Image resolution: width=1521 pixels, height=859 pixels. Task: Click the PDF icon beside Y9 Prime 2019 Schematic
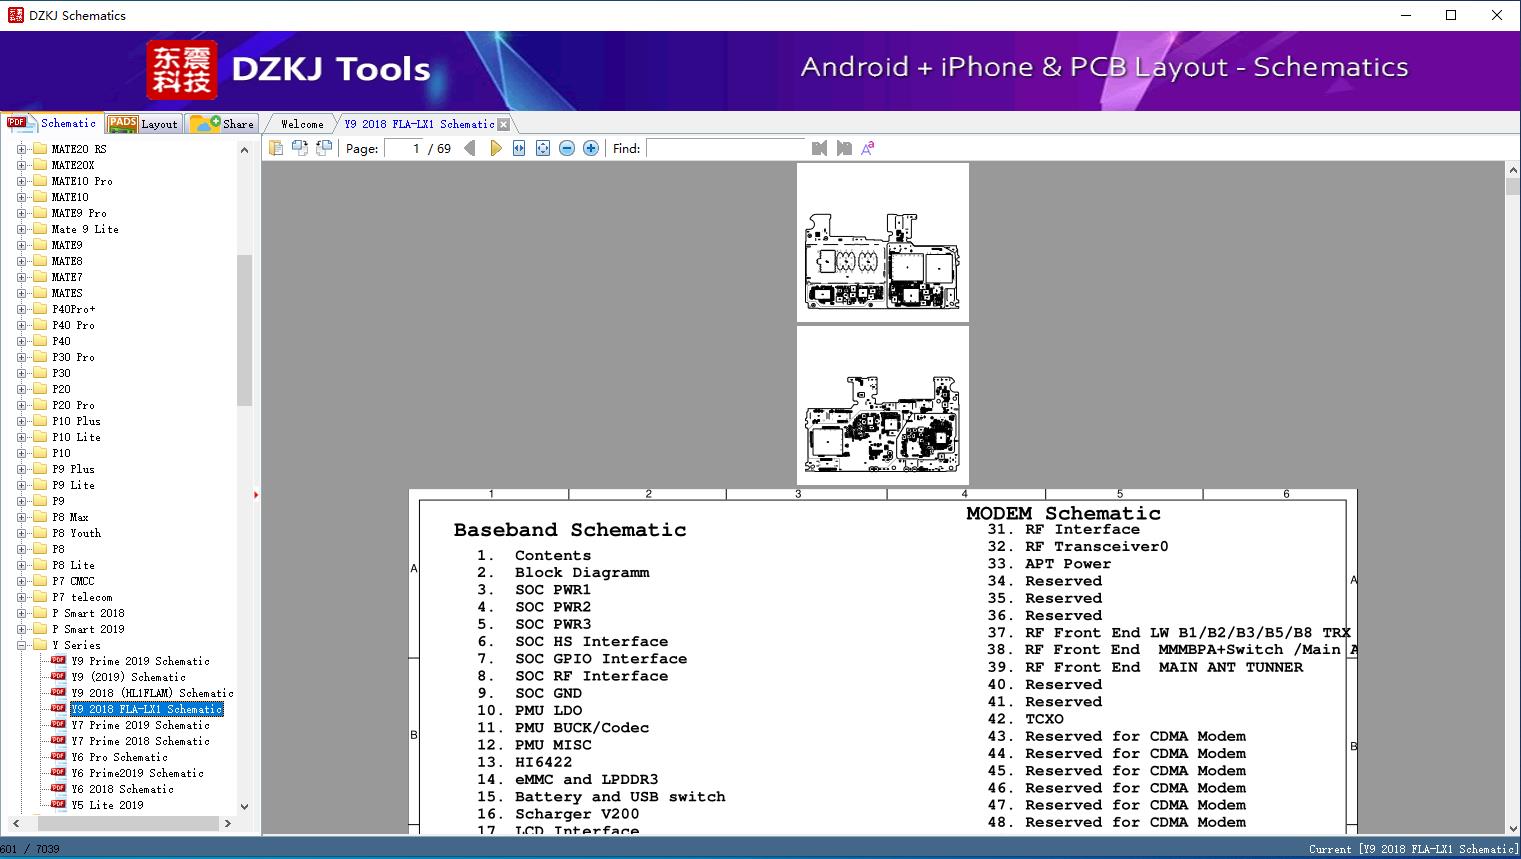click(58, 661)
